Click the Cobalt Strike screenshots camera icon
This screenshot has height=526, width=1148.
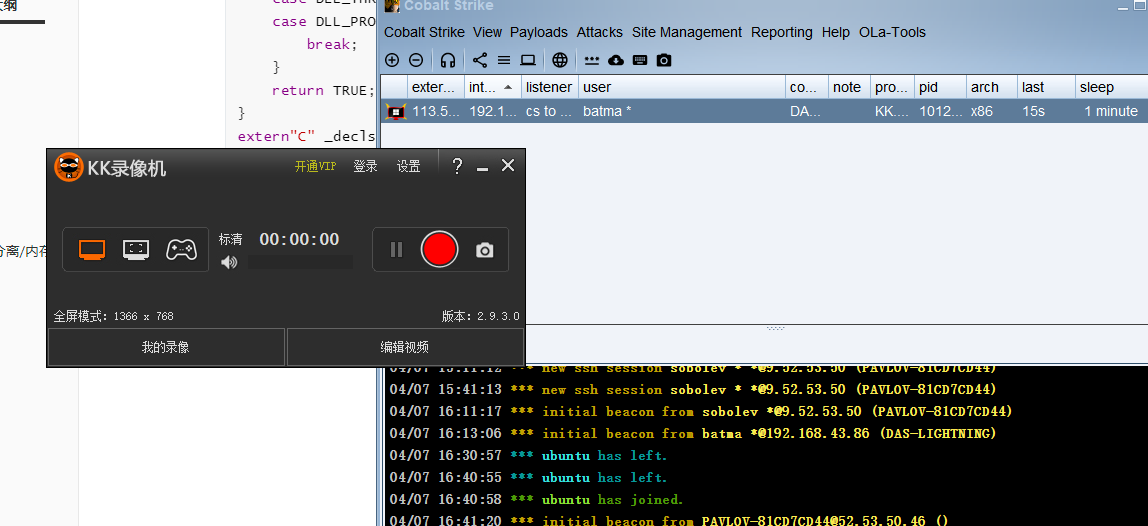click(x=664, y=60)
